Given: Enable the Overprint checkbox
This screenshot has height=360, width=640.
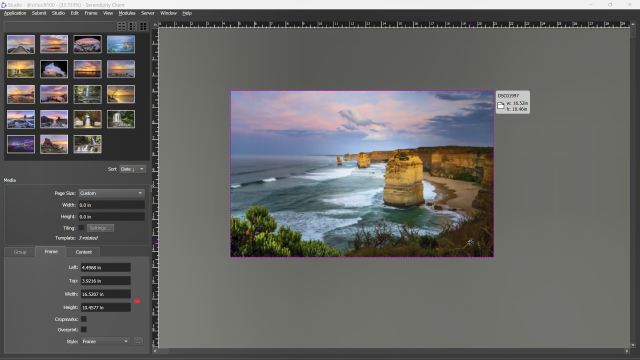Looking at the screenshot, I should click(x=84, y=329).
